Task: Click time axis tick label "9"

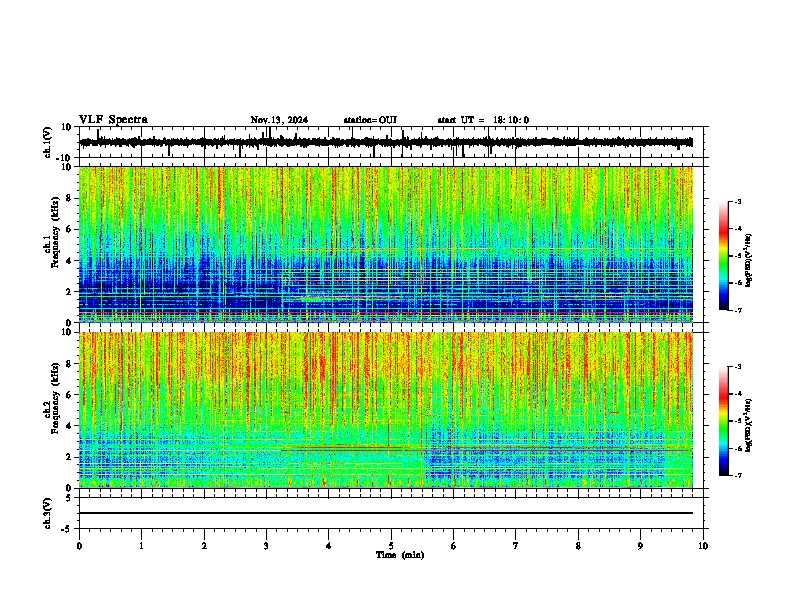Action: [x=640, y=546]
